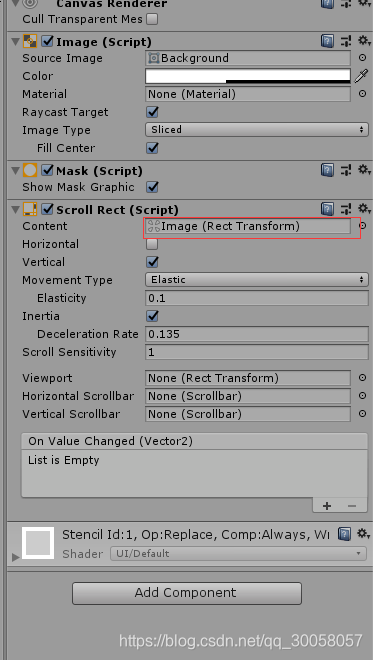Open help for the UI/Default material
Screen dimensions: 373x660
pyautogui.click(x=344, y=534)
